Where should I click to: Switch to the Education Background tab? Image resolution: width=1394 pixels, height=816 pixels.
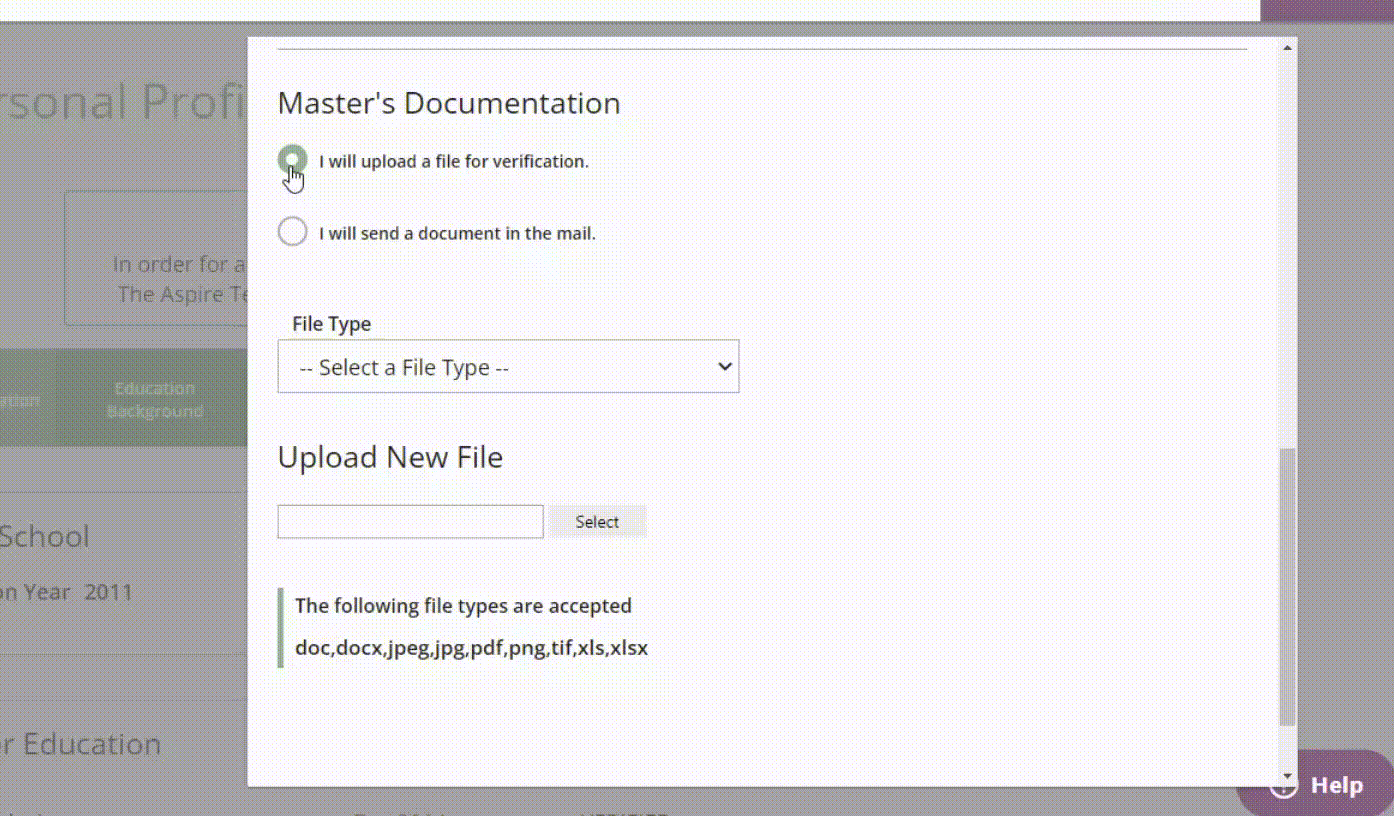(154, 399)
